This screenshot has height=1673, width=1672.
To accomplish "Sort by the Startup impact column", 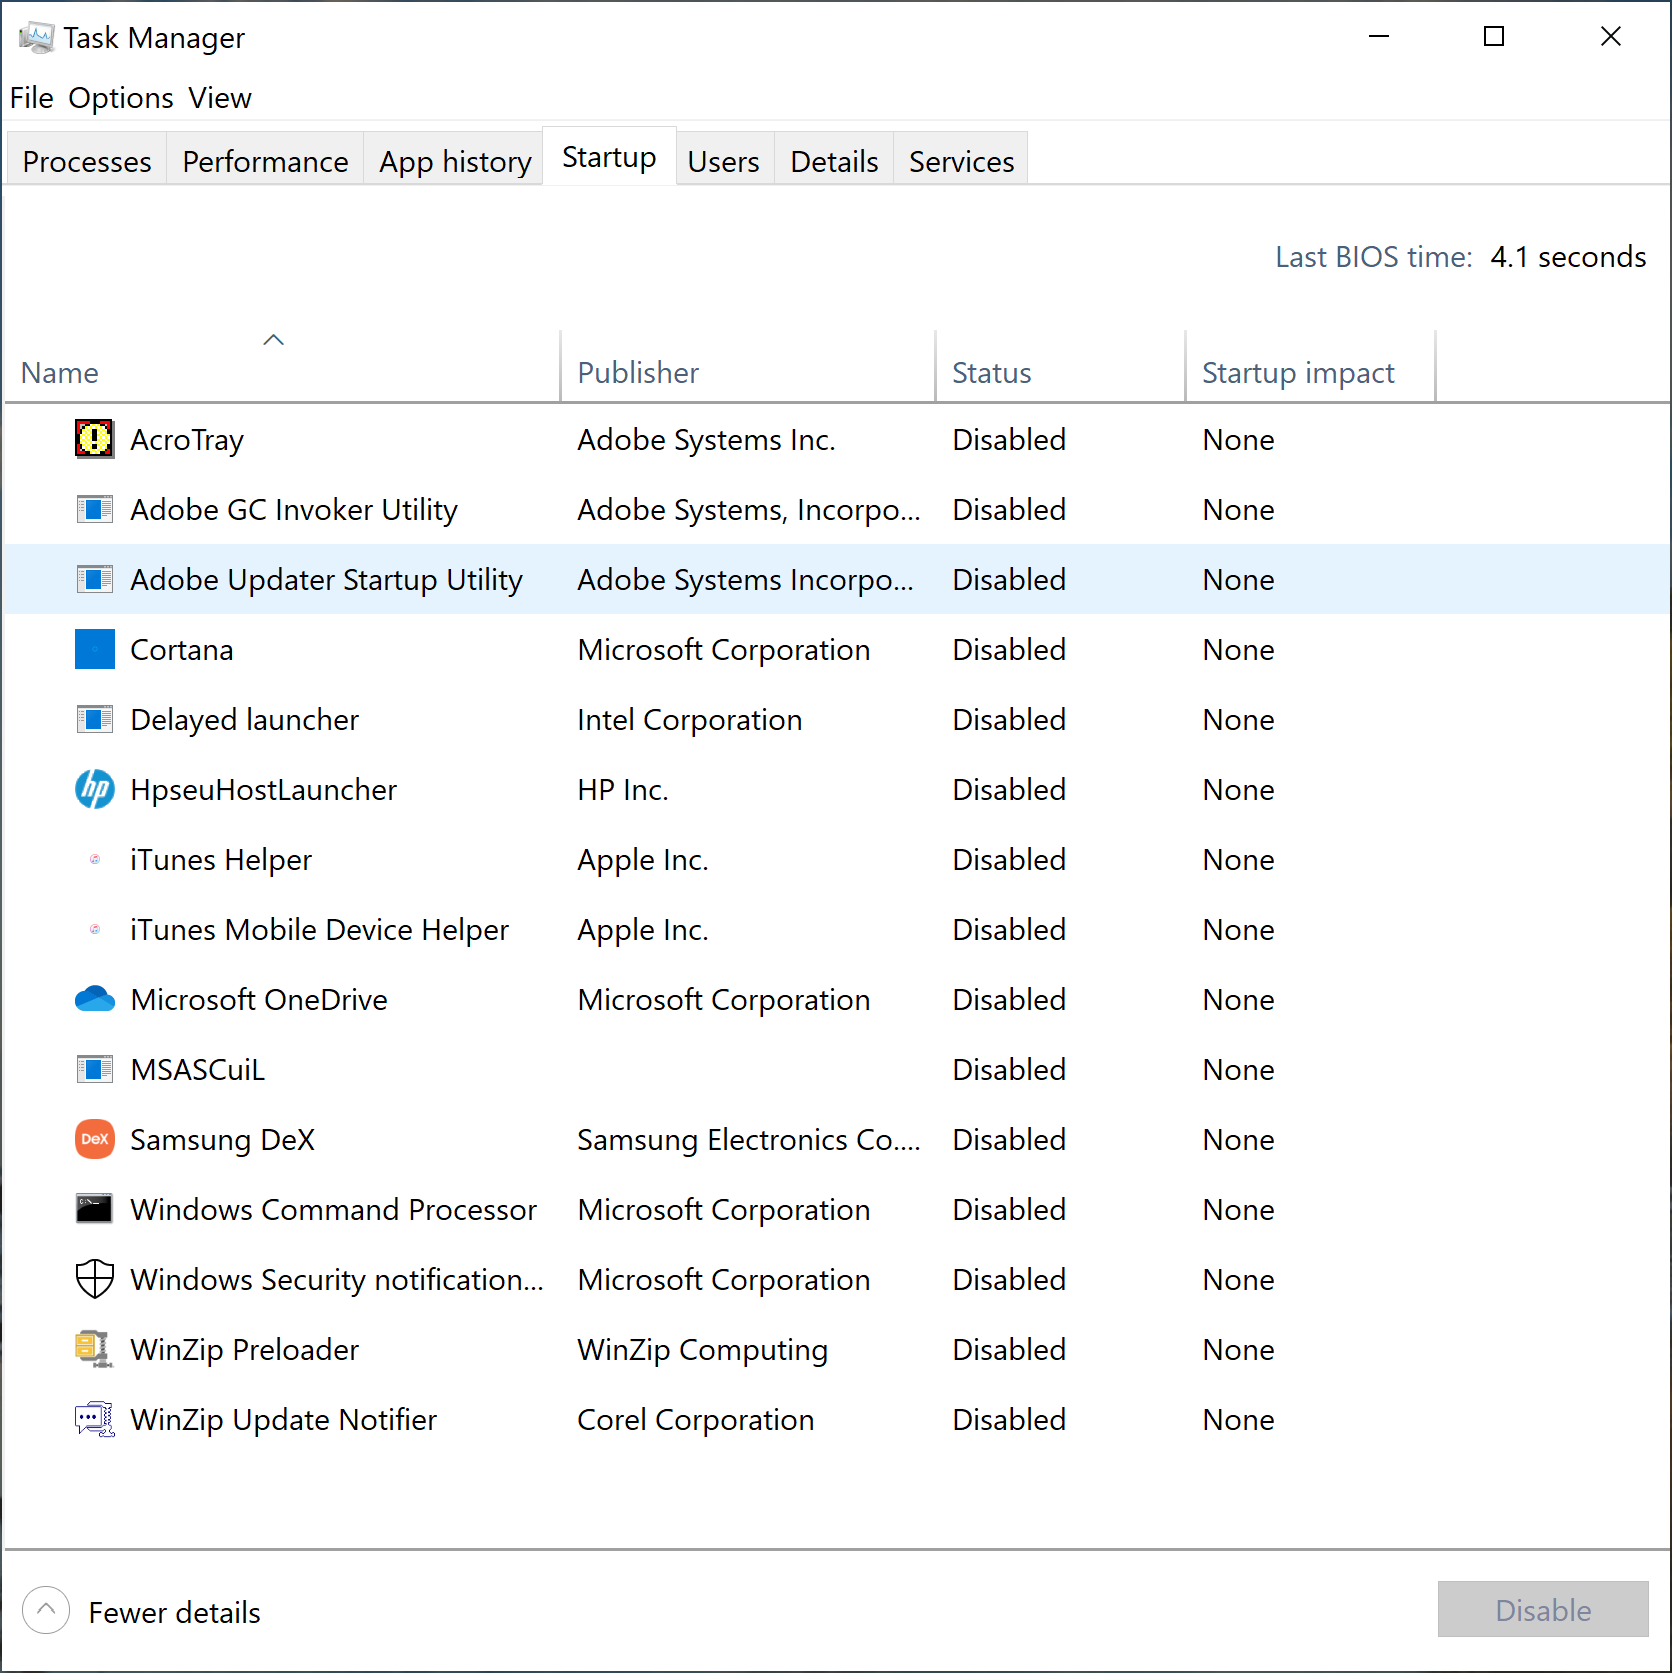I will [x=1297, y=373].
